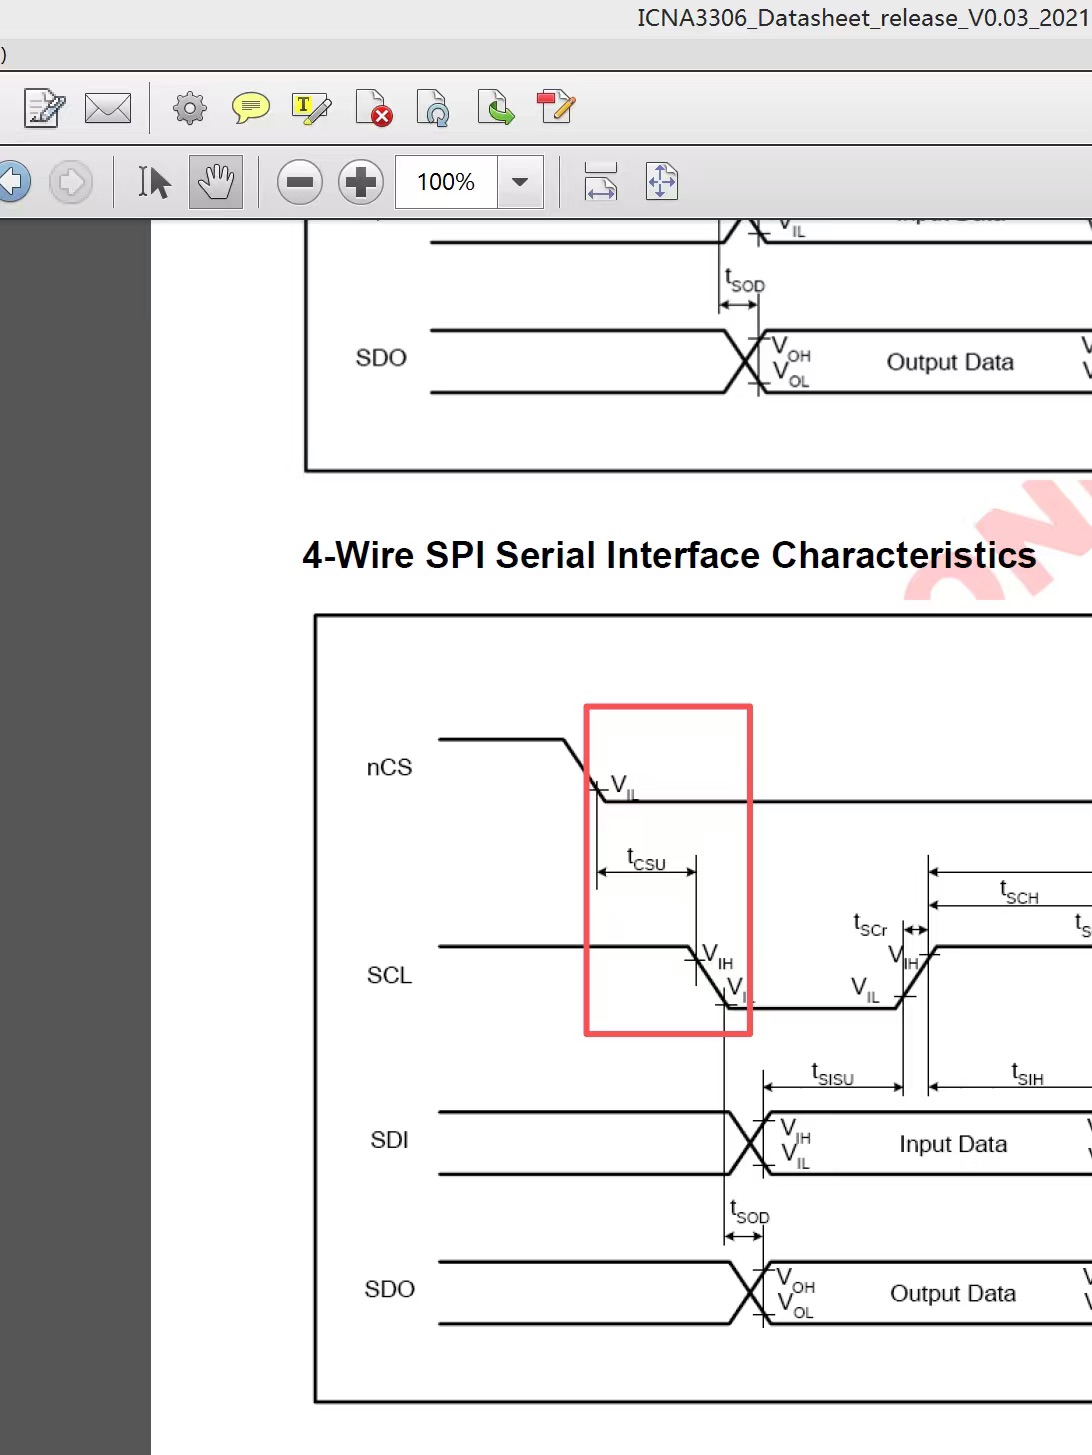This screenshot has height=1455, width=1092.
Task: Open the zoom level dropdown arrow
Action: (x=520, y=182)
